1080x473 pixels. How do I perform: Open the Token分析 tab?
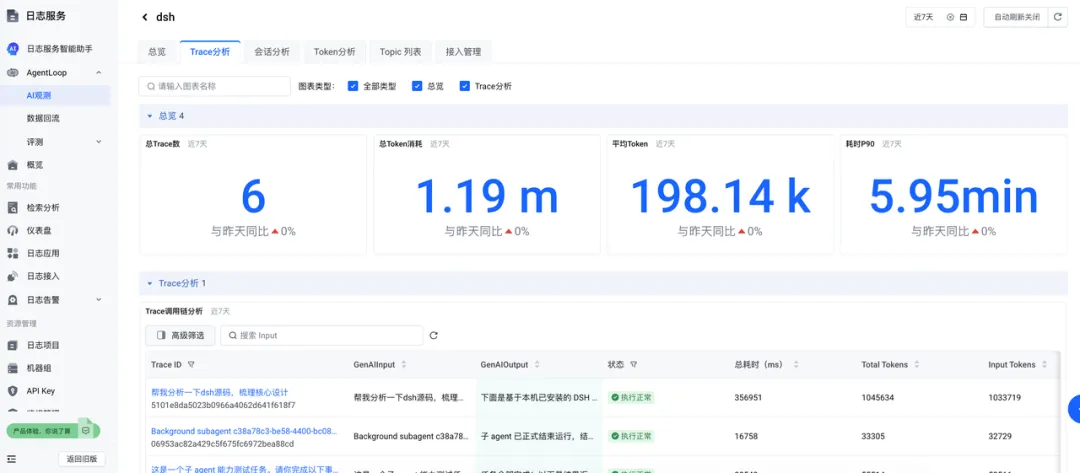335,52
